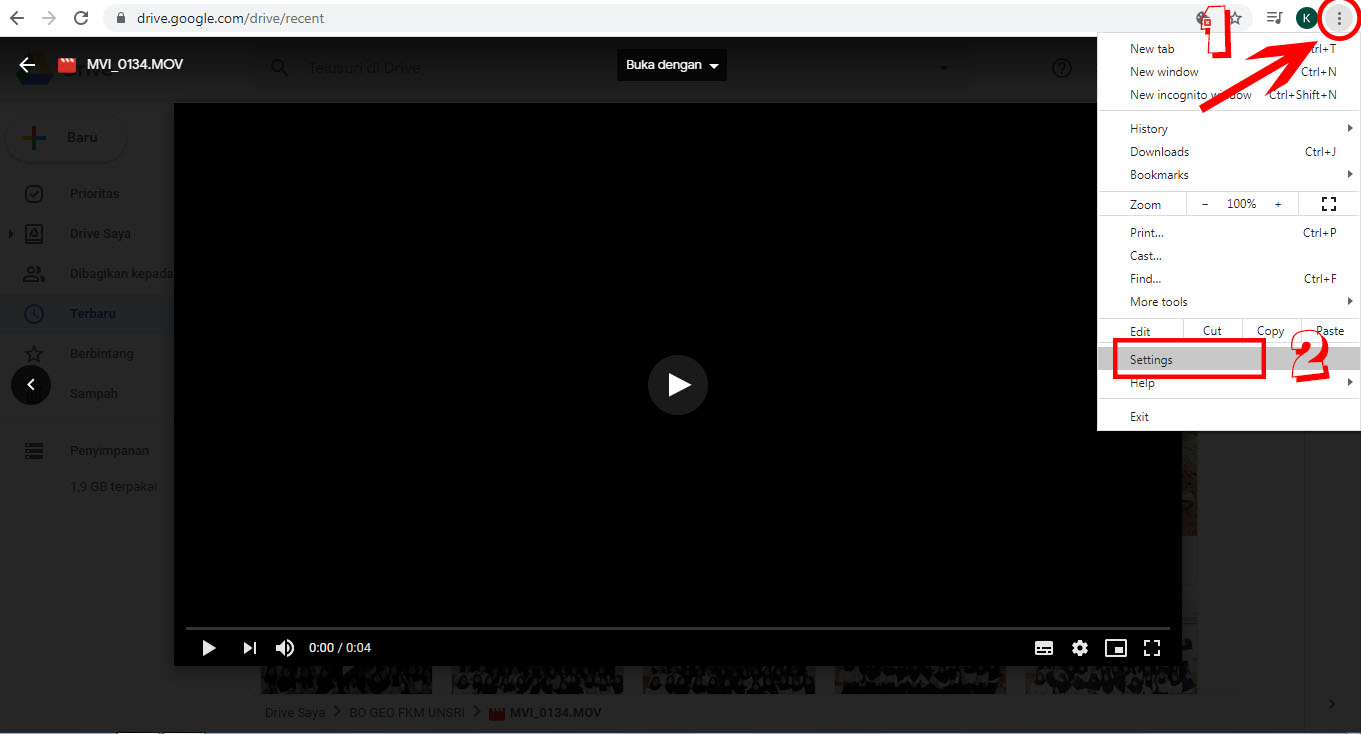
Task: Toggle Chrome fullscreen from the Zoom row
Action: pos(1329,204)
